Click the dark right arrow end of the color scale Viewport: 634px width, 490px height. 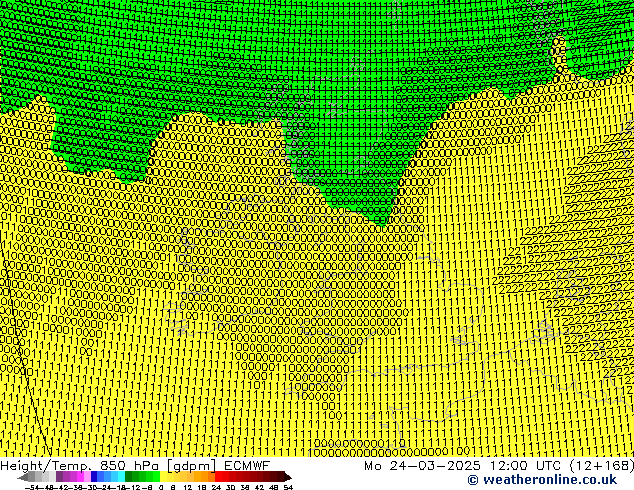coord(288,477)
